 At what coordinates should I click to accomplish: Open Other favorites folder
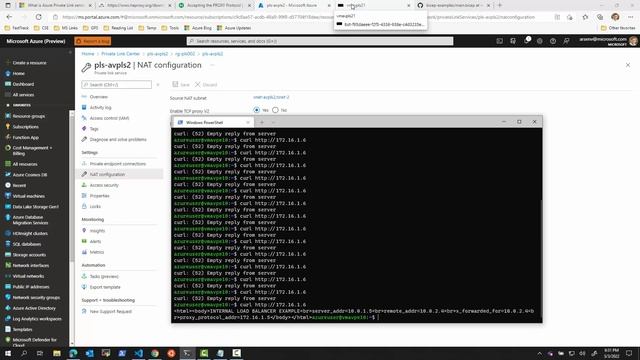tap(618, 28)
